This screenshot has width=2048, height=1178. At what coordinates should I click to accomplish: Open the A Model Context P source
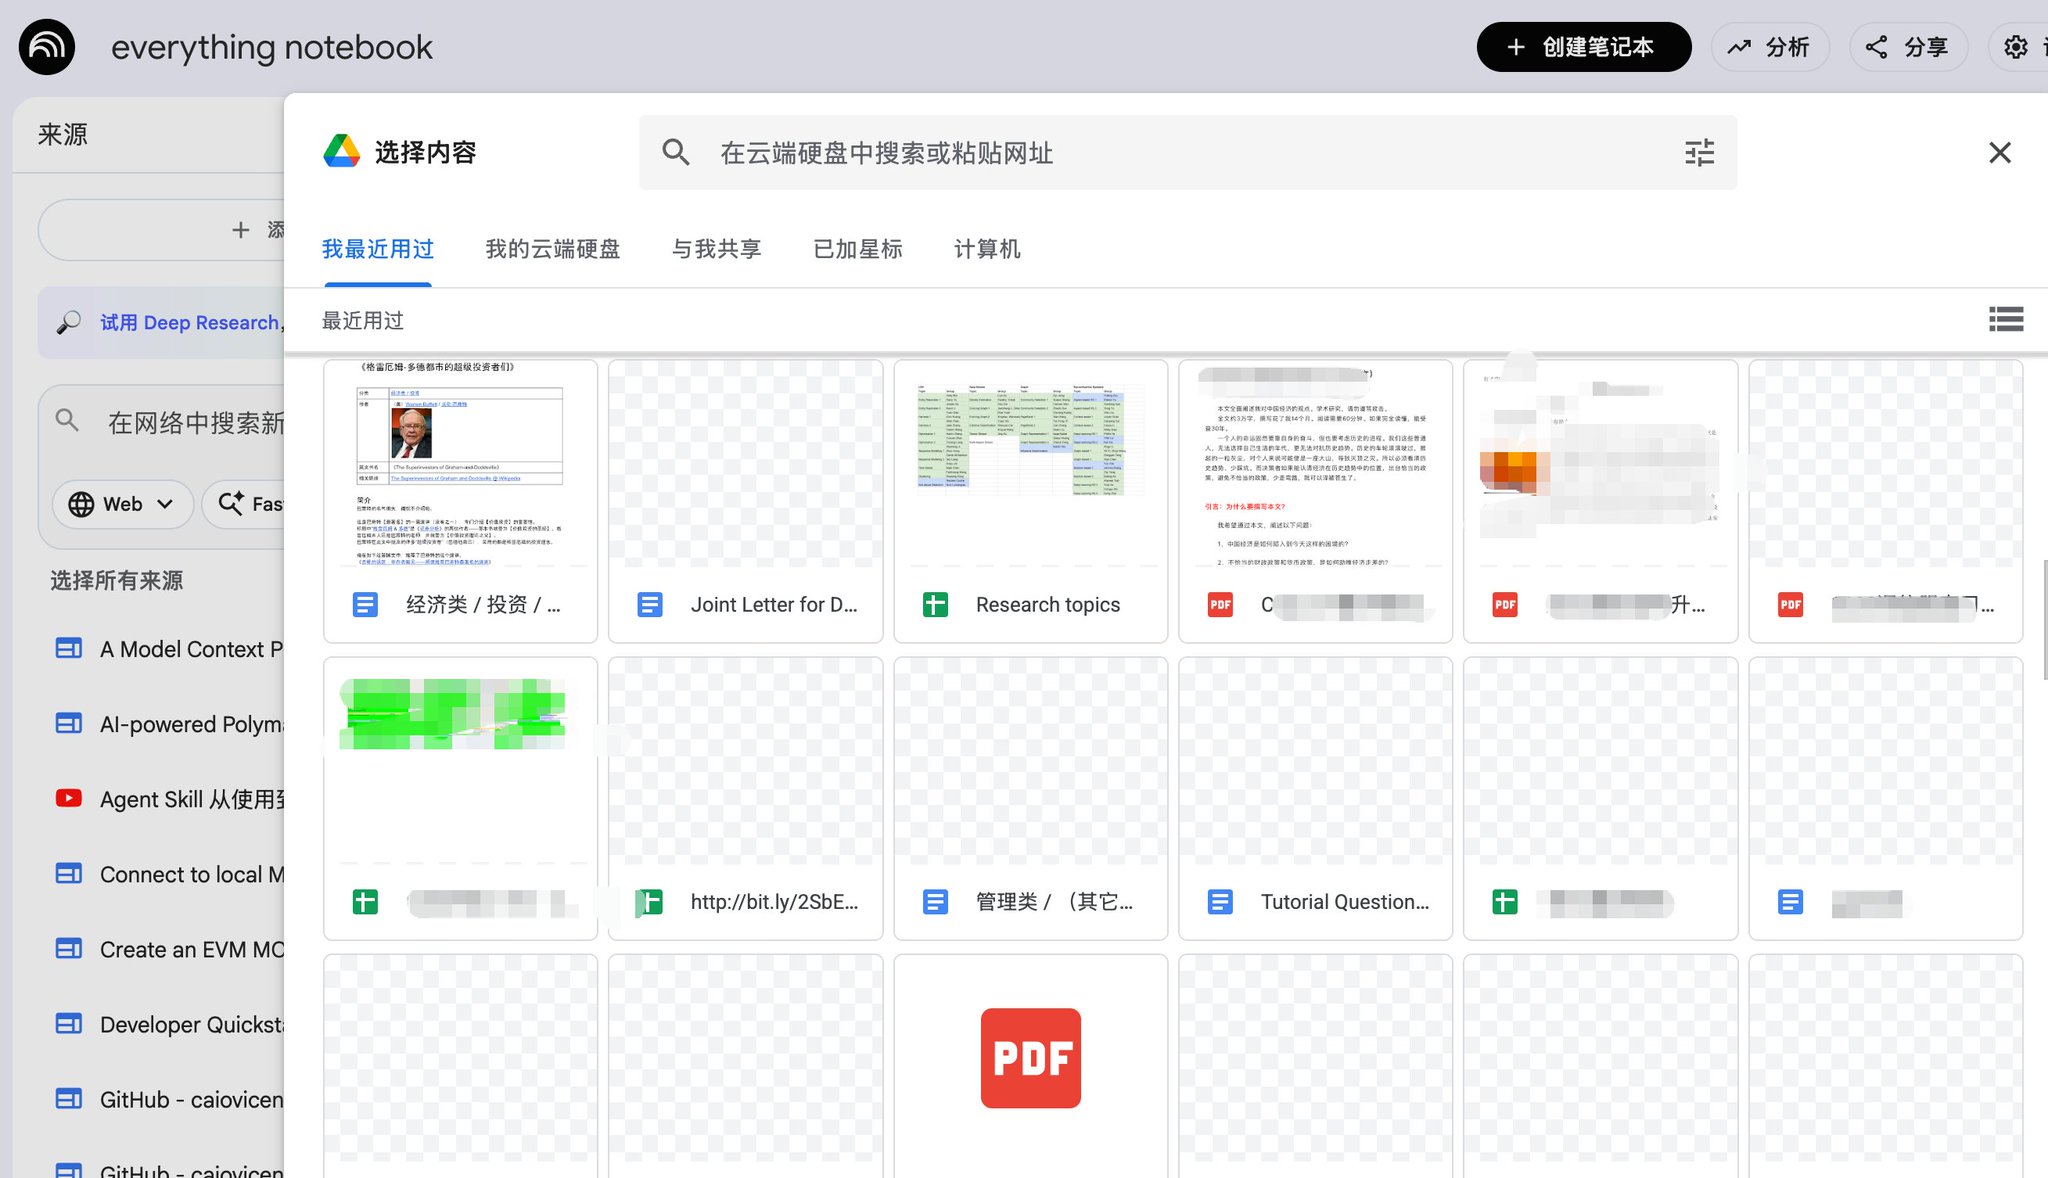coord(191,650)
